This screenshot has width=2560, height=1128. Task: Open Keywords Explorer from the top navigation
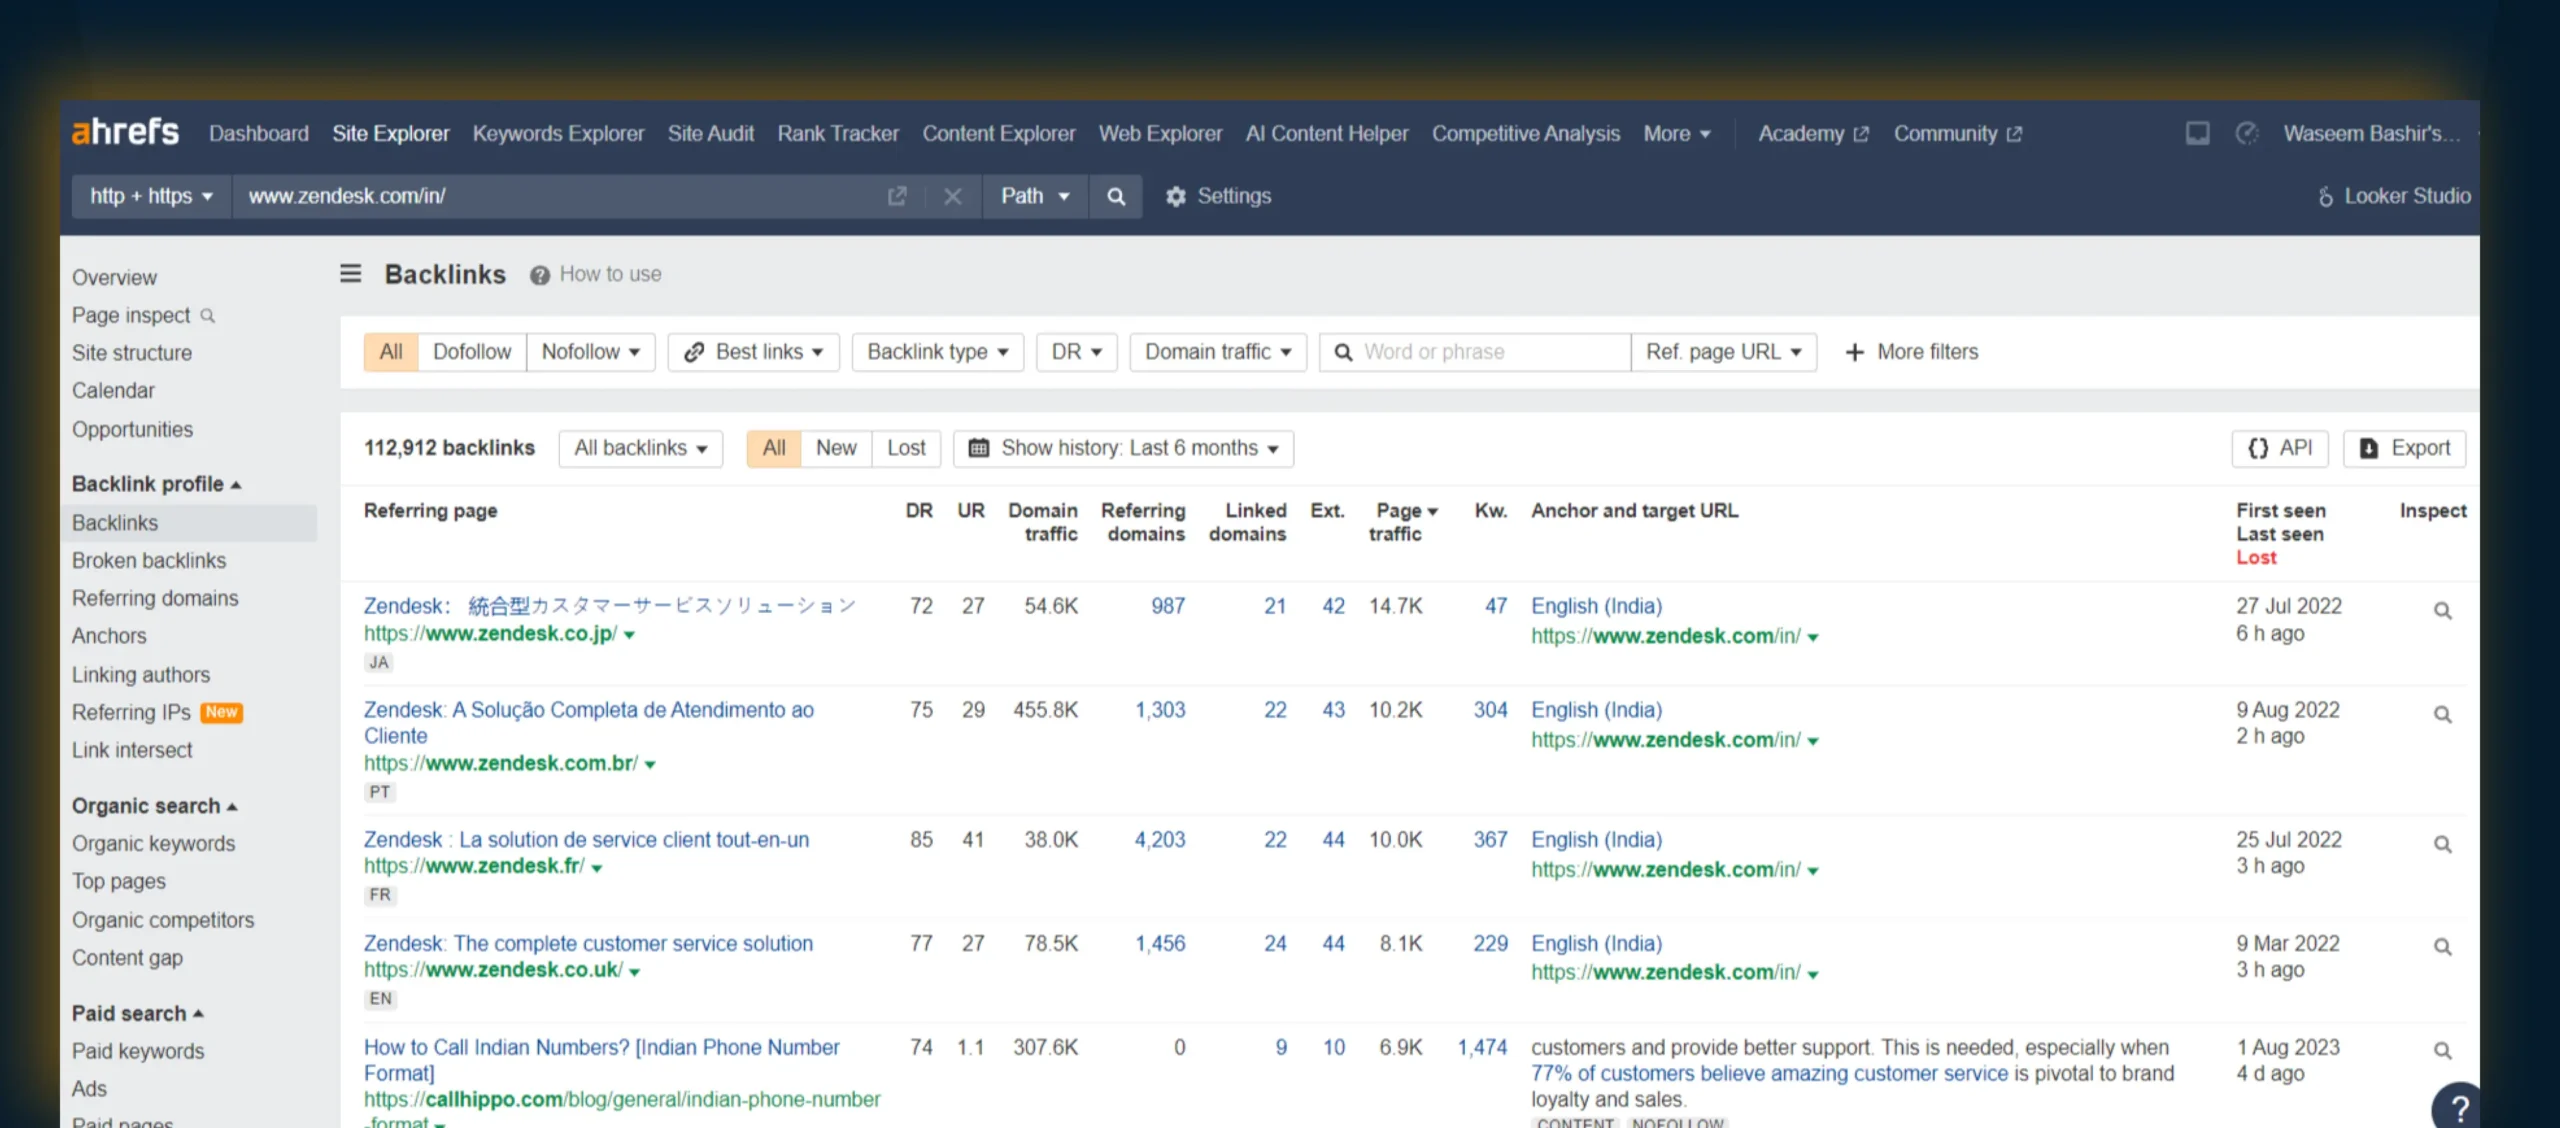pyautogui.click(x=558, y=133)
